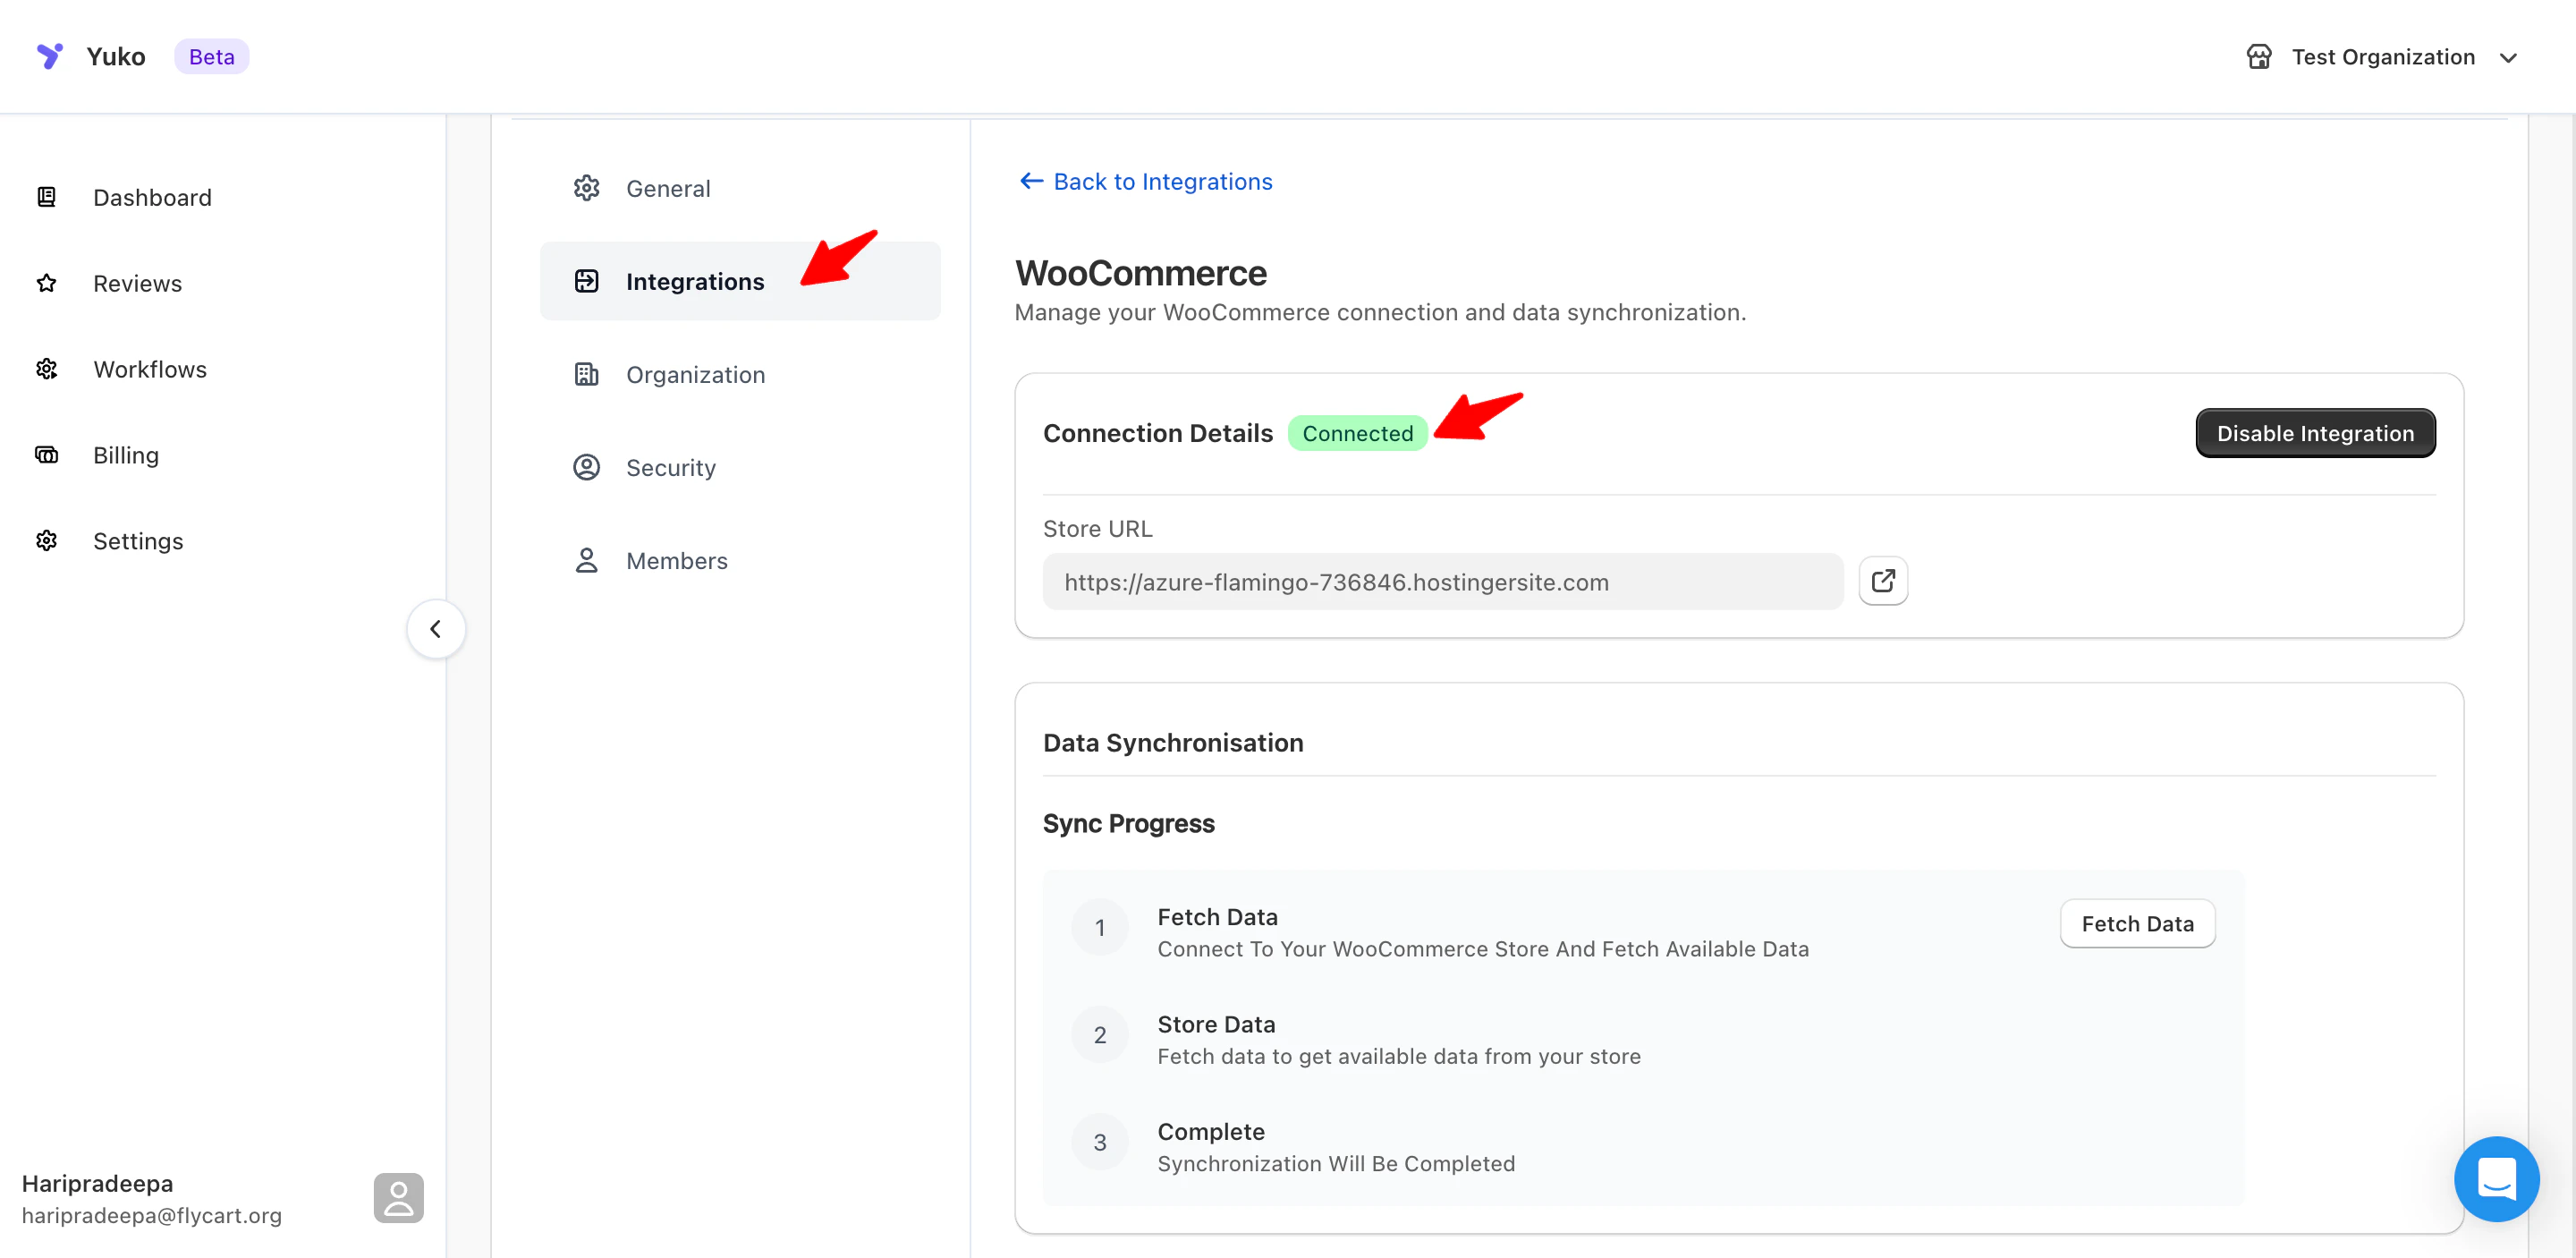
Task: Open the Members settings section
Action: pos(676,560)
